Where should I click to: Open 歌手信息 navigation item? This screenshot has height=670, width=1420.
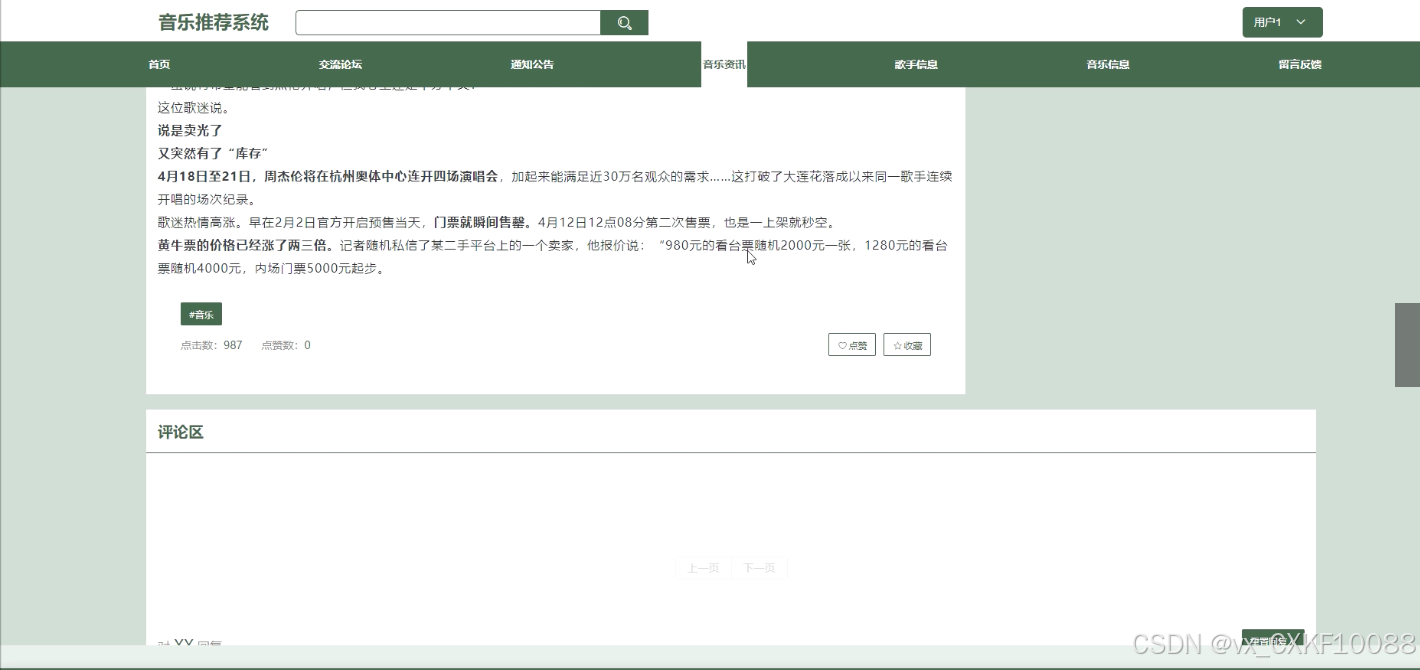tap(916, 64)
